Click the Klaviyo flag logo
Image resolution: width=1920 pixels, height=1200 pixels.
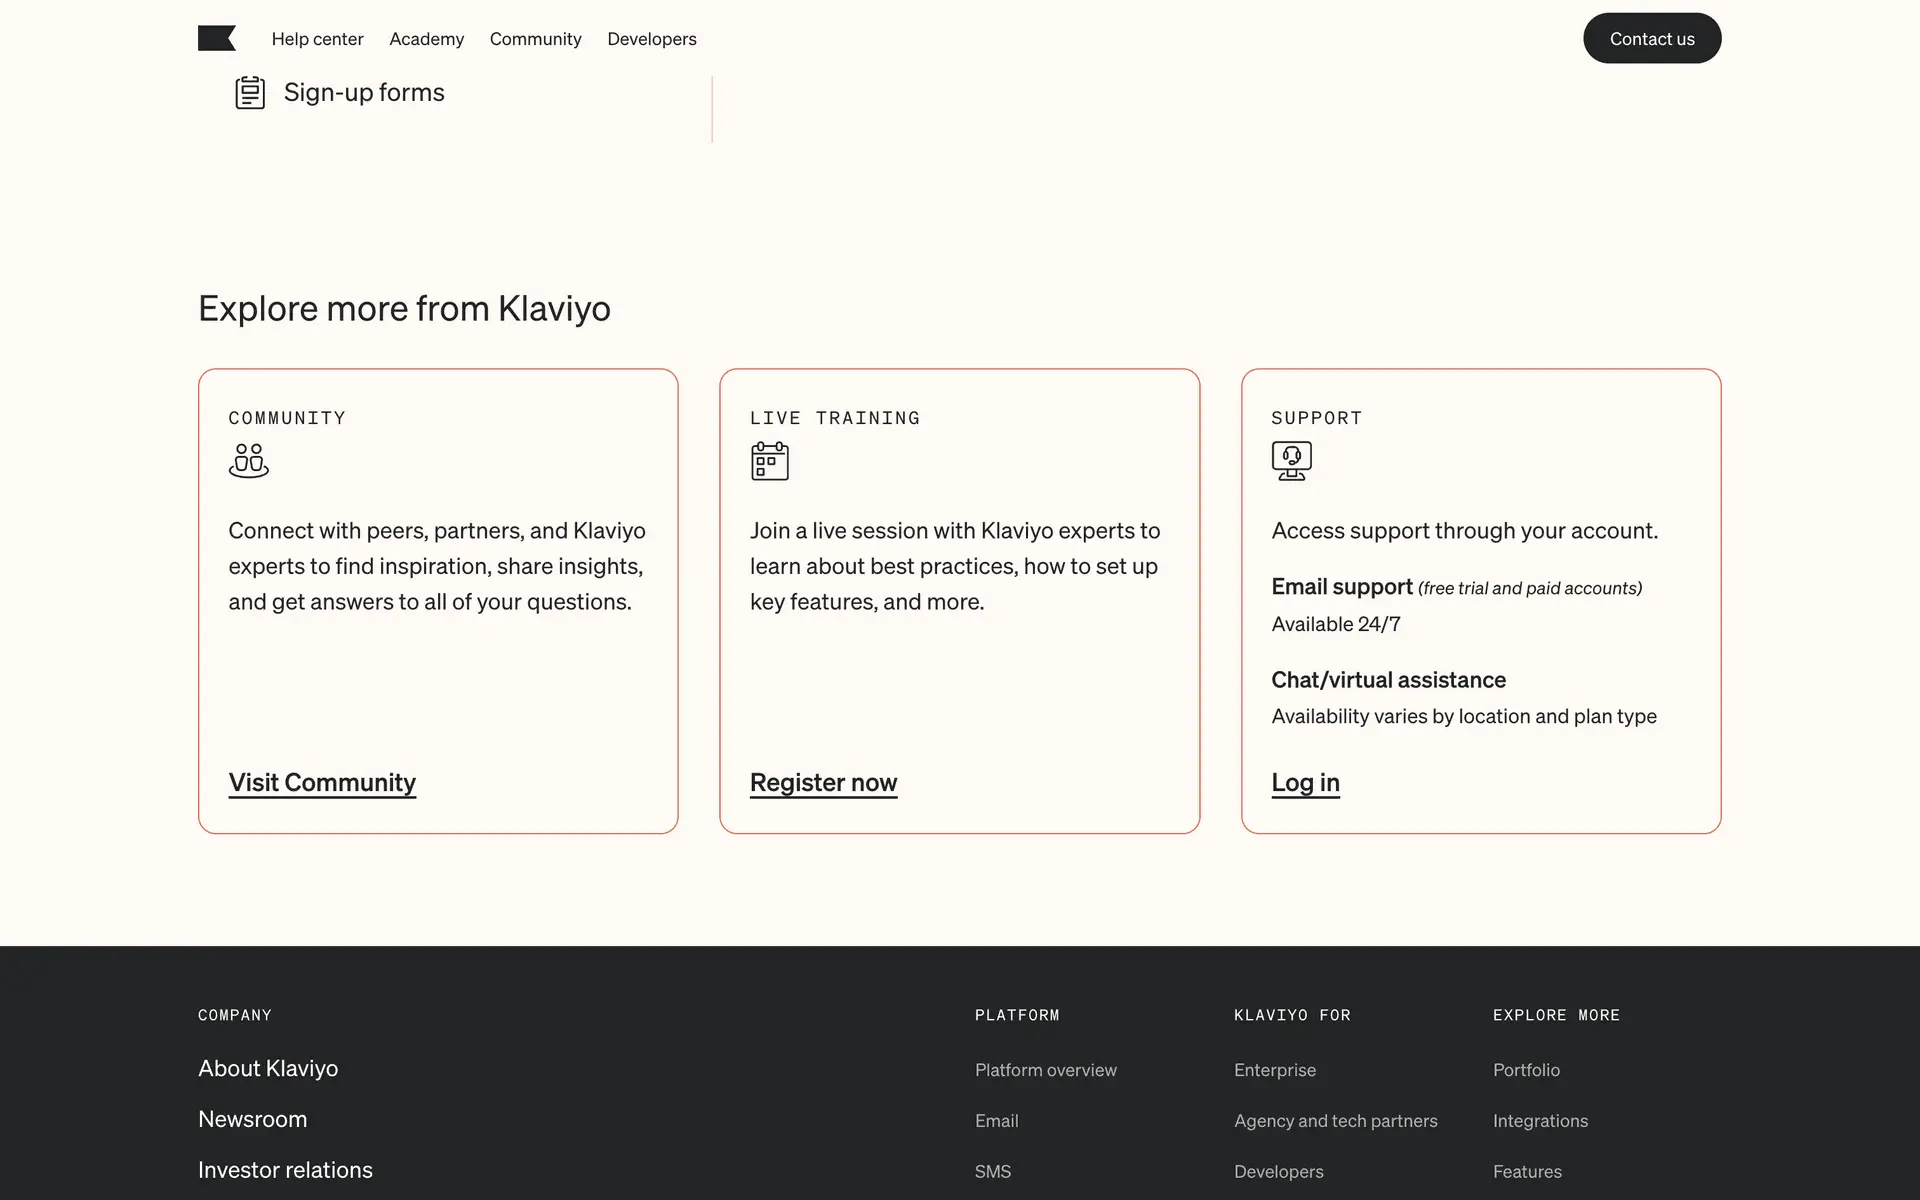pyautogui.click(x=216, y=38)
